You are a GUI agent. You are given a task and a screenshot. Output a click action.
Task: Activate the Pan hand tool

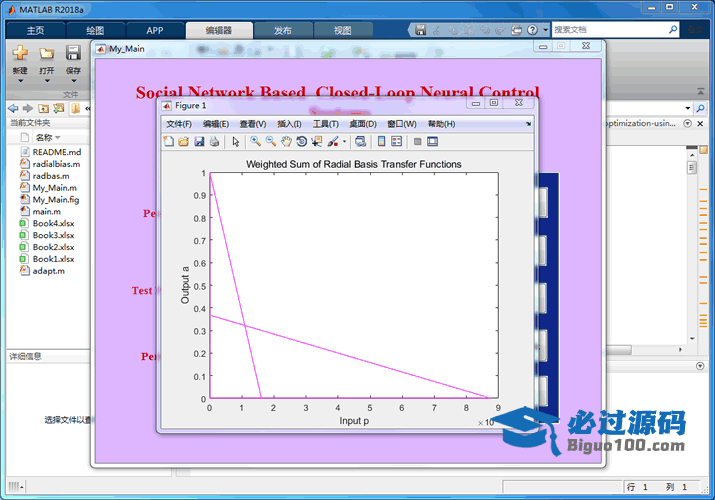(x=286, y=142)
